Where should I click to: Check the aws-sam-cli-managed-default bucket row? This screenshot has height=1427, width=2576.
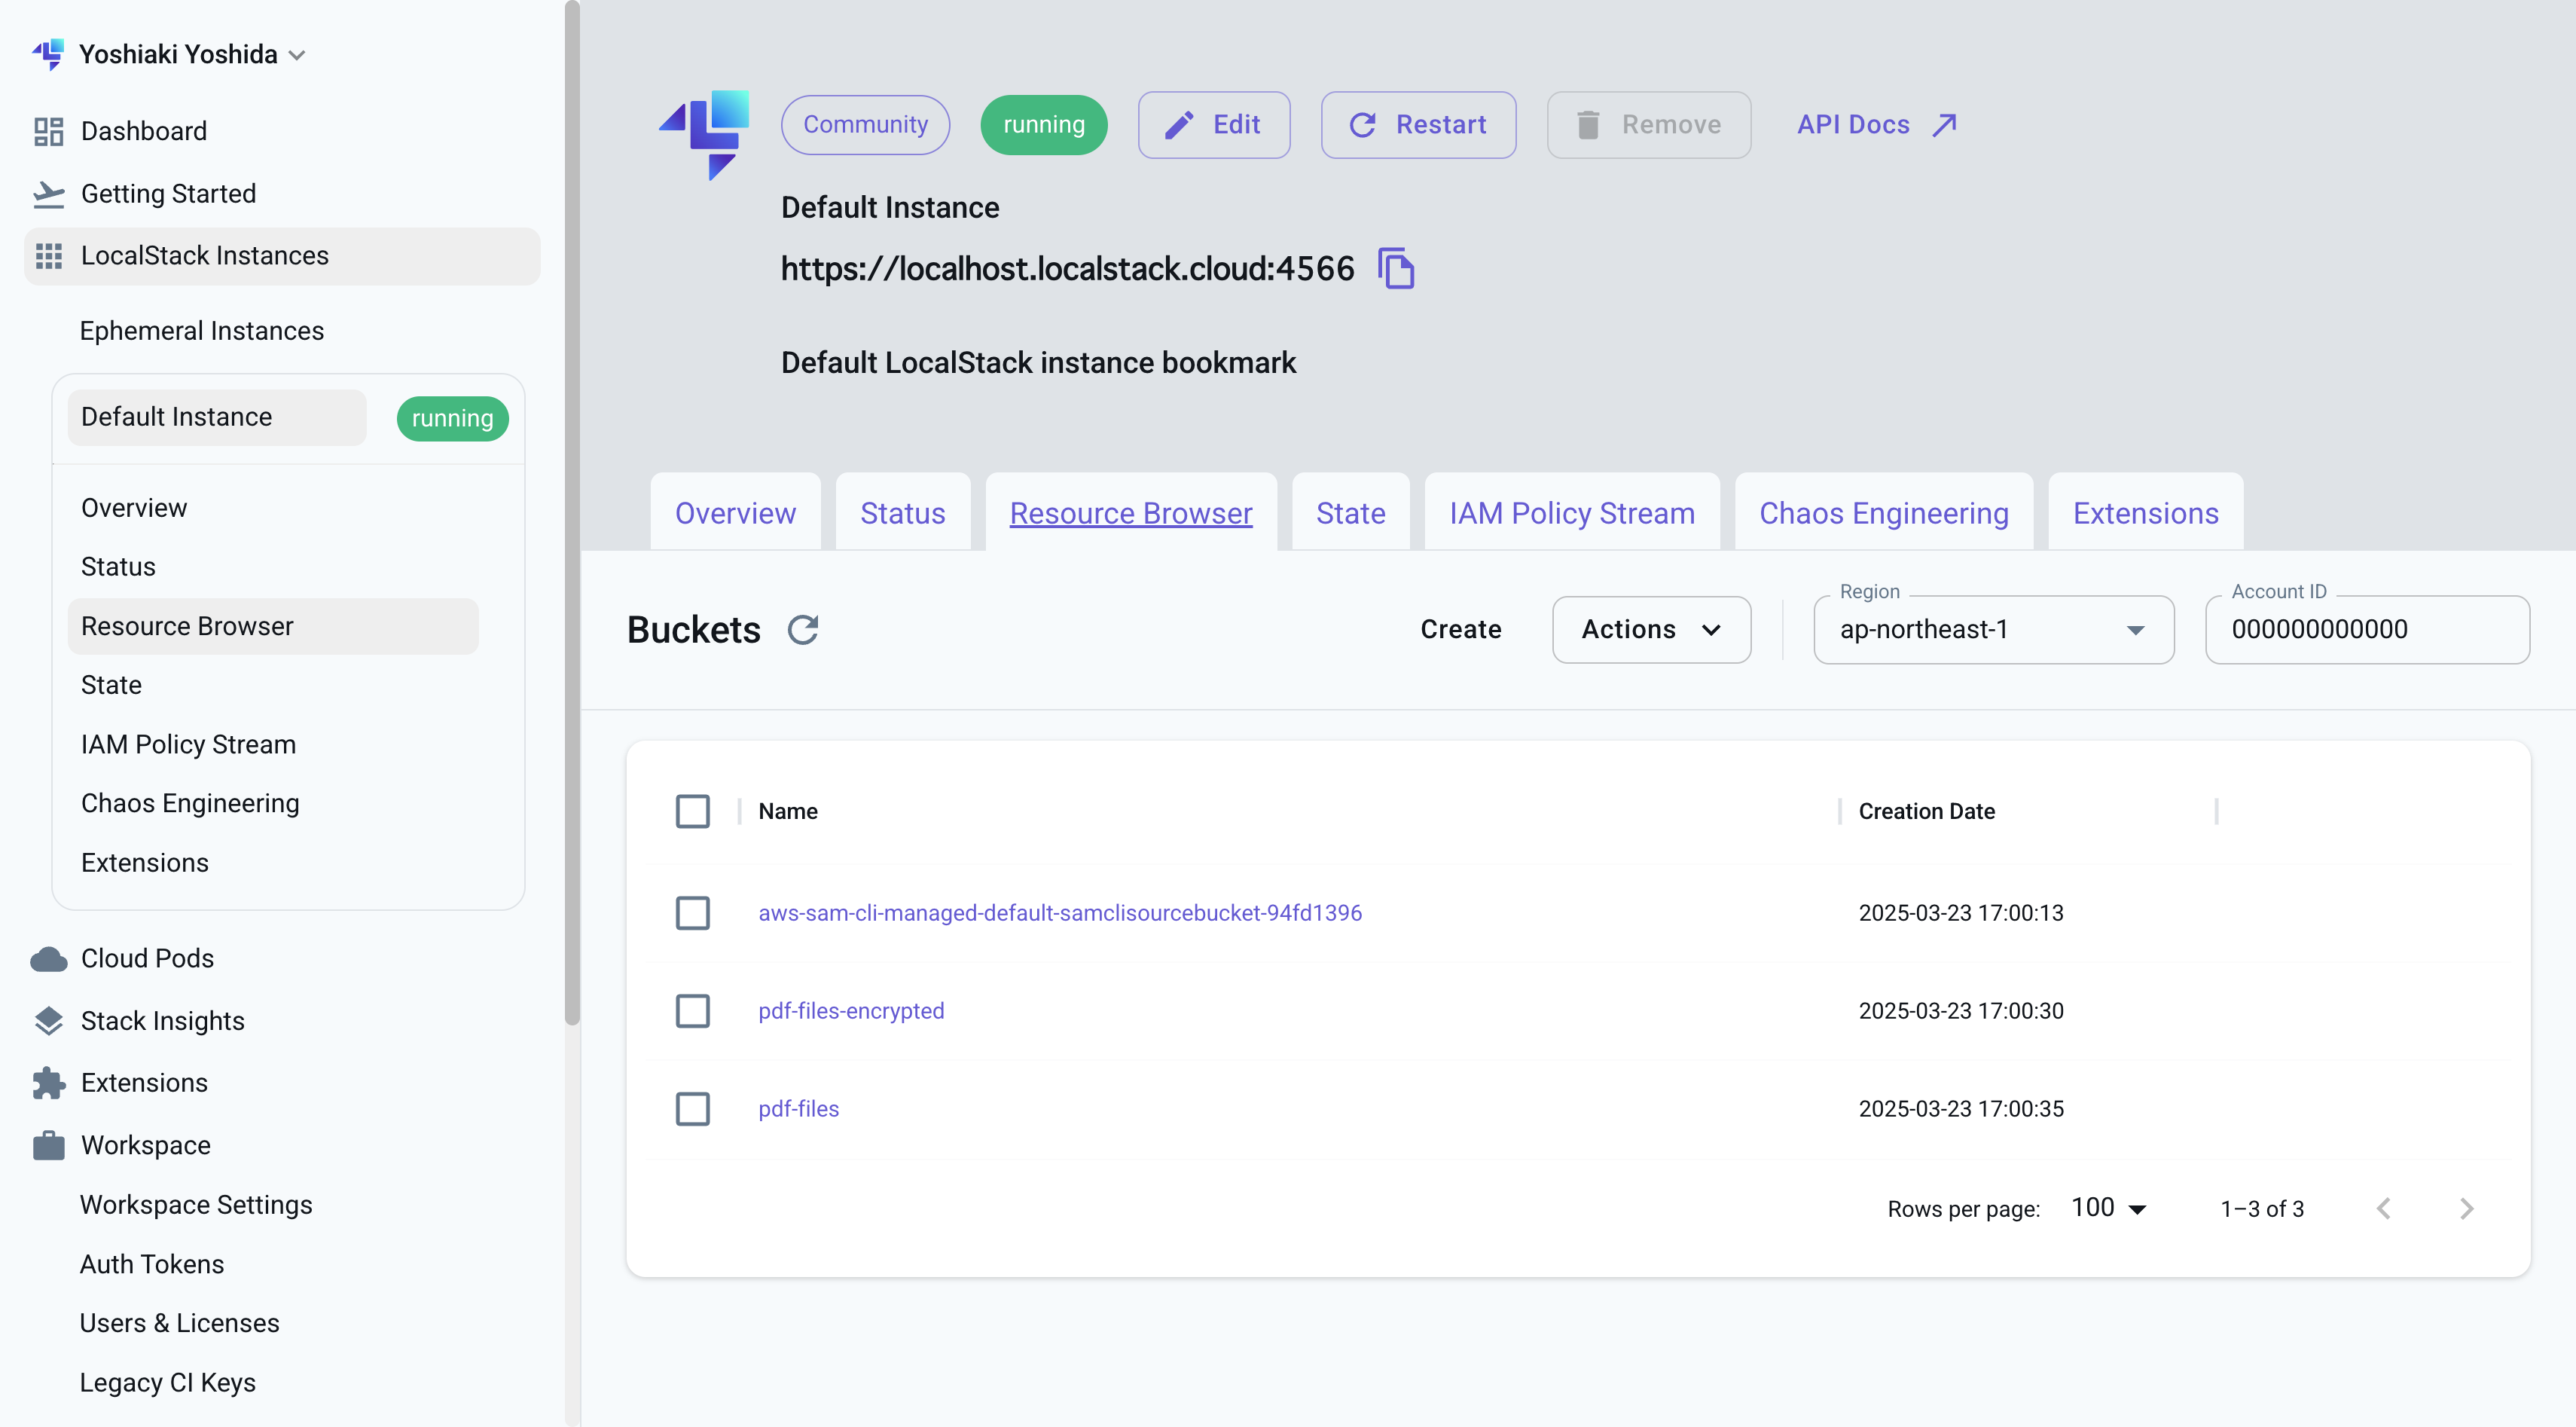[x=692, y=913]
